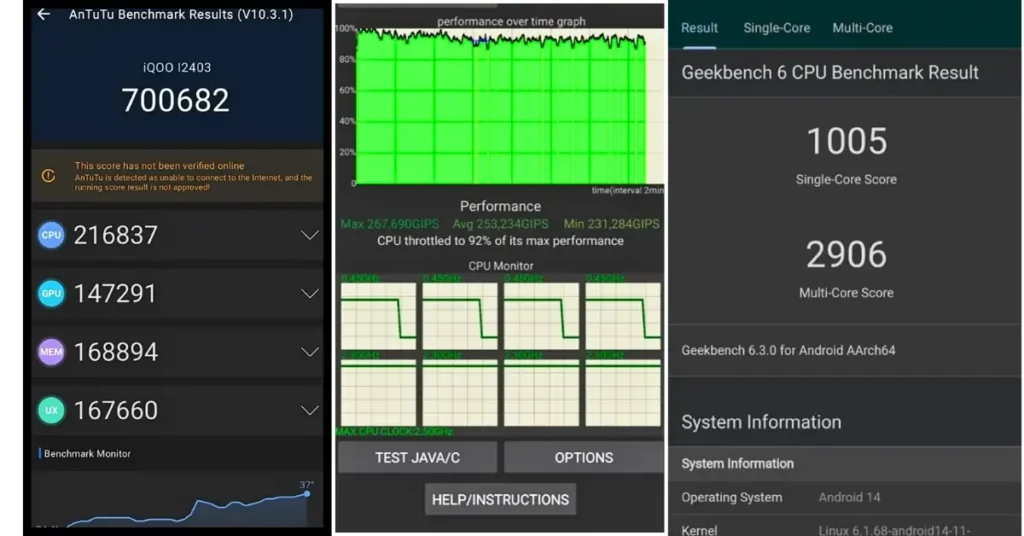Click the Kernel Linux version row
1024x536 pixels.
[x=845, y=528]
